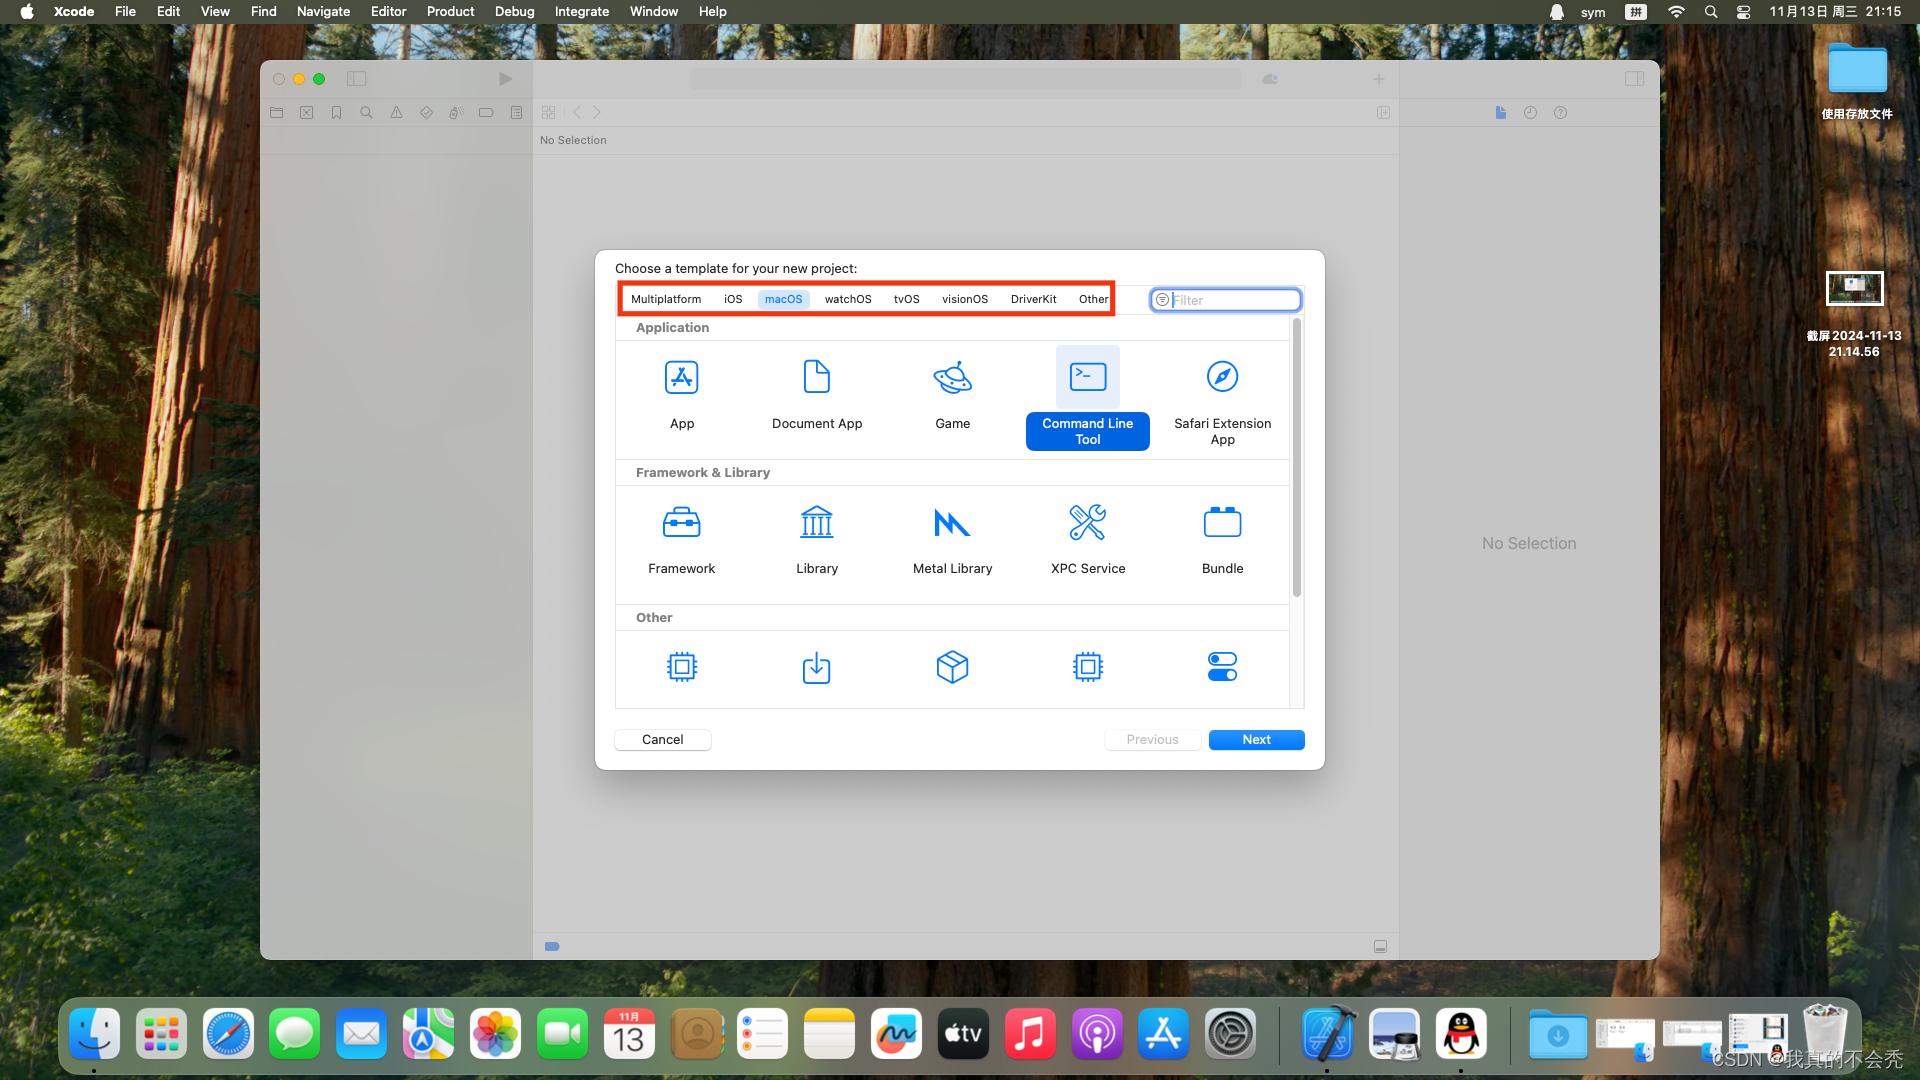
Task: Switch to the Multiplatform tab
Action: 666,299
